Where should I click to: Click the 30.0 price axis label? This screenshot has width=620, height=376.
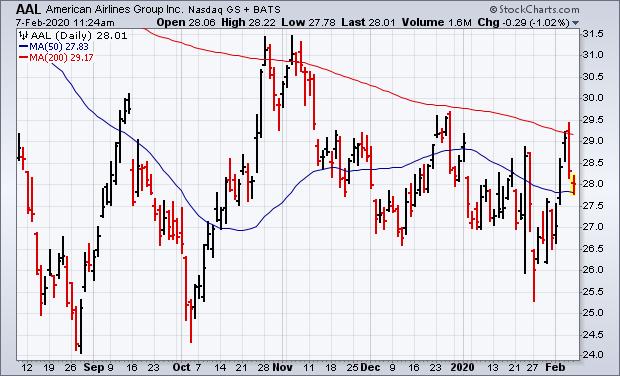(x=593, y=98)
